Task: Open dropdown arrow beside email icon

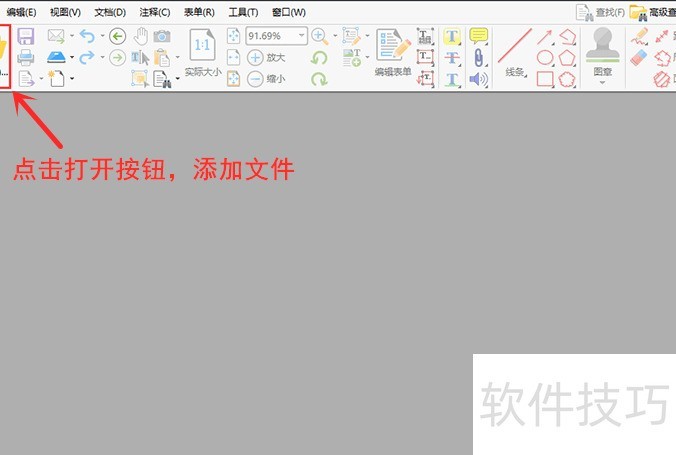Action: click(x=72, y=37)
